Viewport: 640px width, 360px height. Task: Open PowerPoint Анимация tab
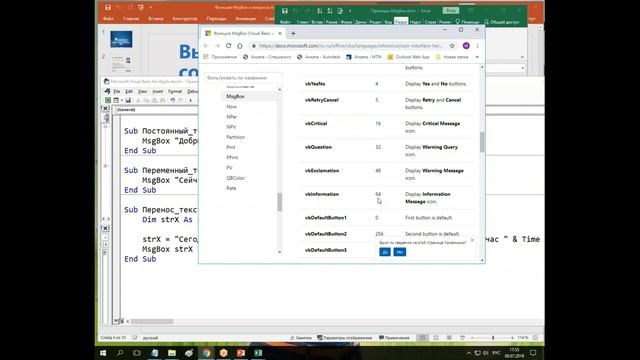[x=246, y=19]
